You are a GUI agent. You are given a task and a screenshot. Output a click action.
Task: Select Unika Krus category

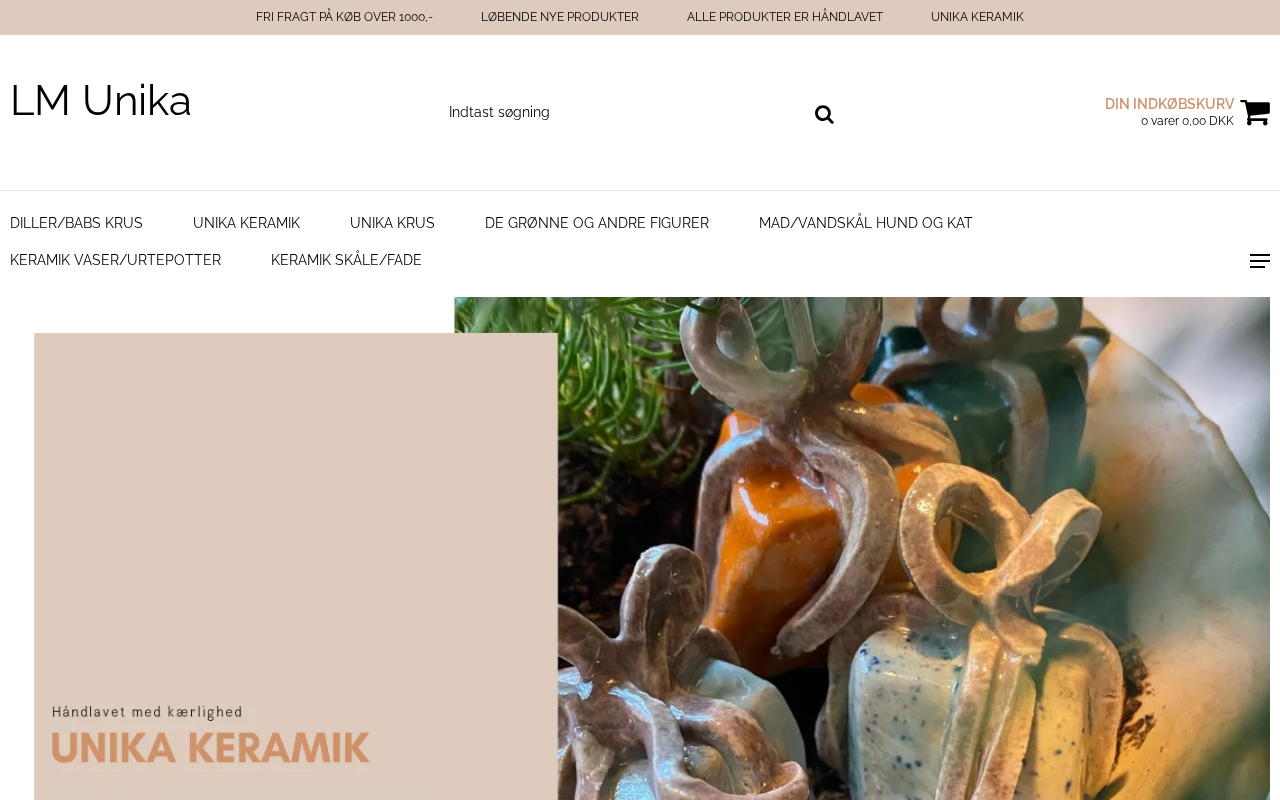click(x=392, y=223)
